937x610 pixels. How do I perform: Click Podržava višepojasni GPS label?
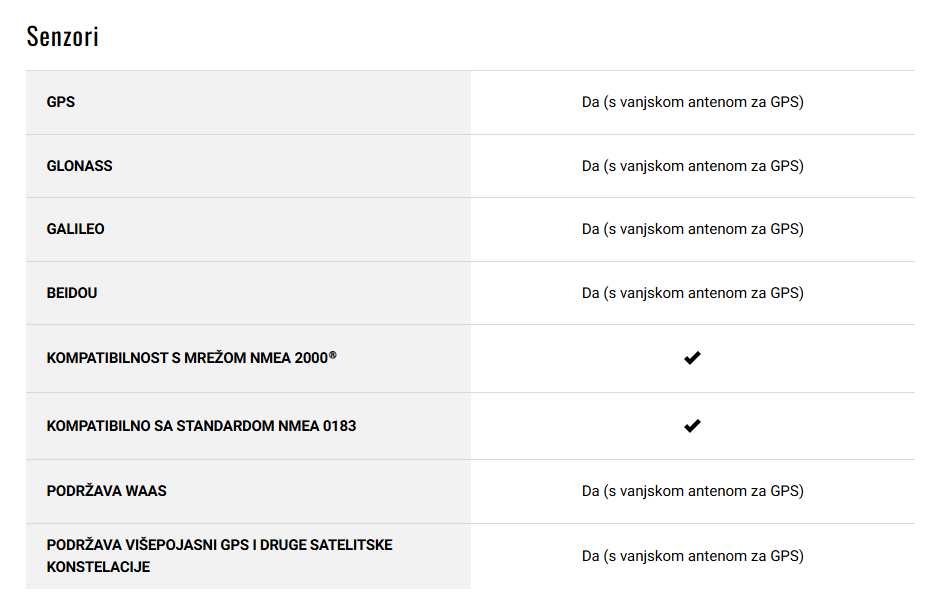(219, 556)
